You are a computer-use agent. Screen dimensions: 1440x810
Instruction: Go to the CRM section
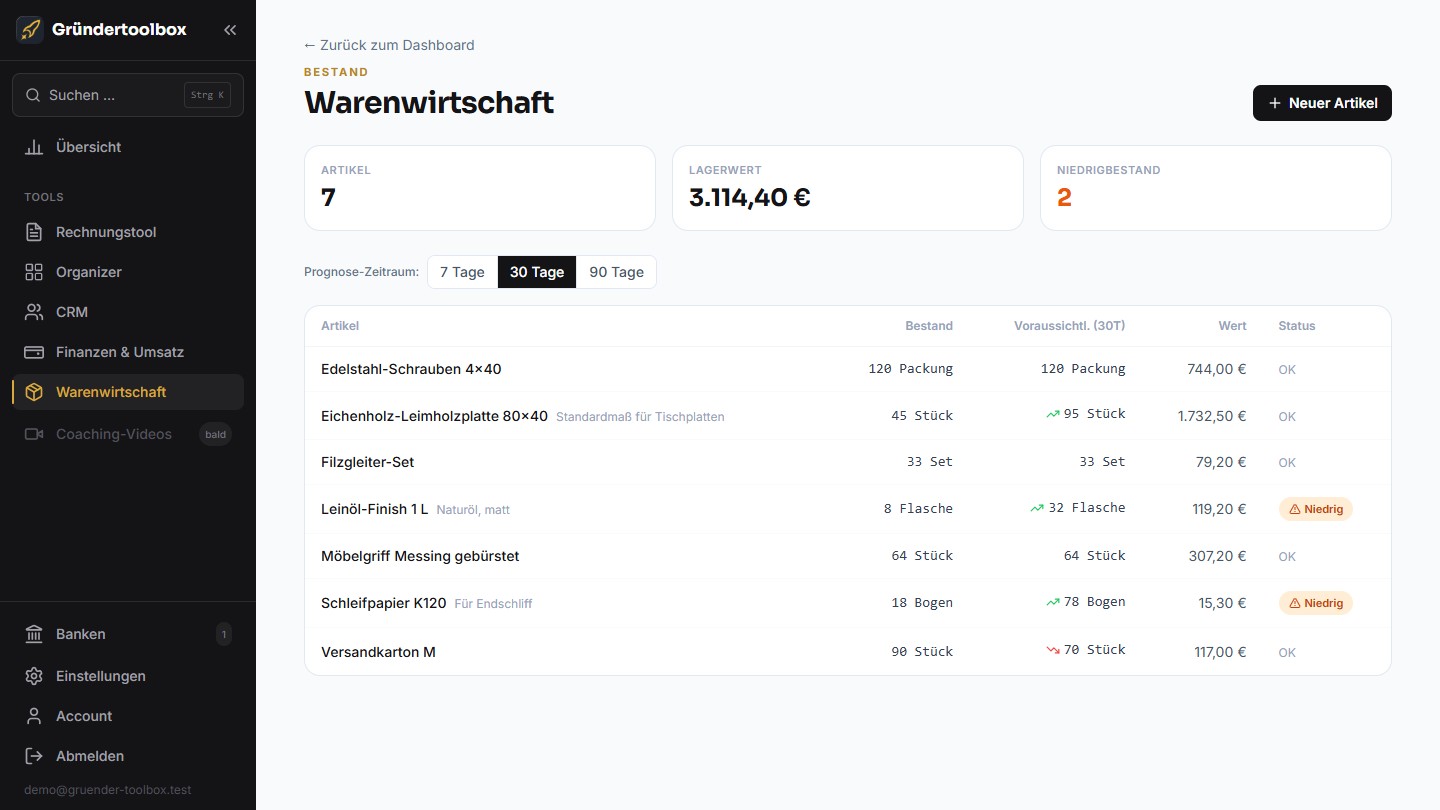128,312
